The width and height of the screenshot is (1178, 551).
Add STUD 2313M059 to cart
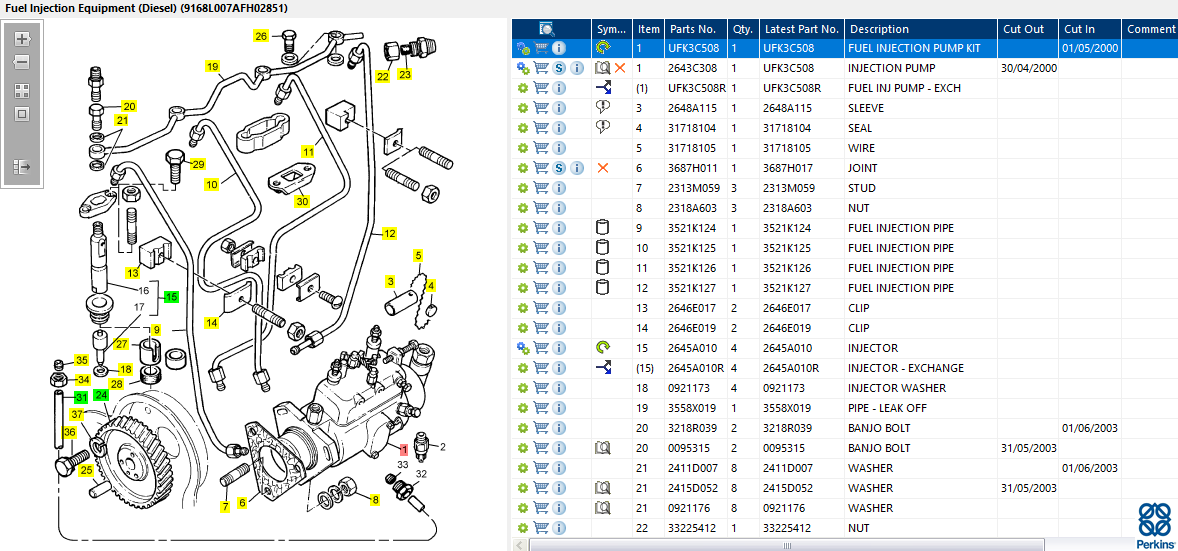click(x=541, y=189)
